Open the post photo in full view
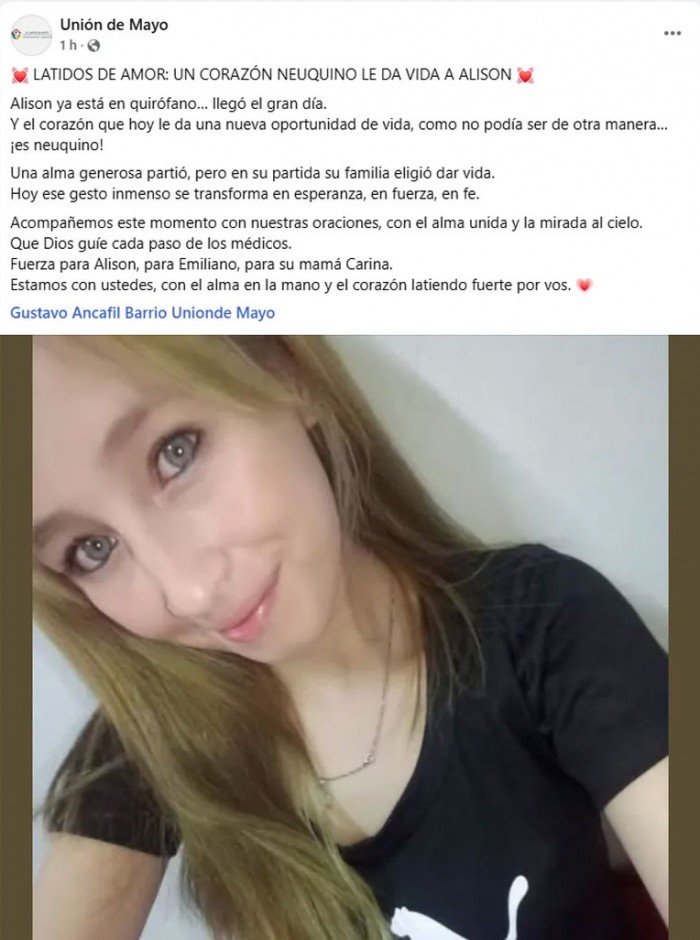Screen dimensions: 700x940 pos(350,637)
